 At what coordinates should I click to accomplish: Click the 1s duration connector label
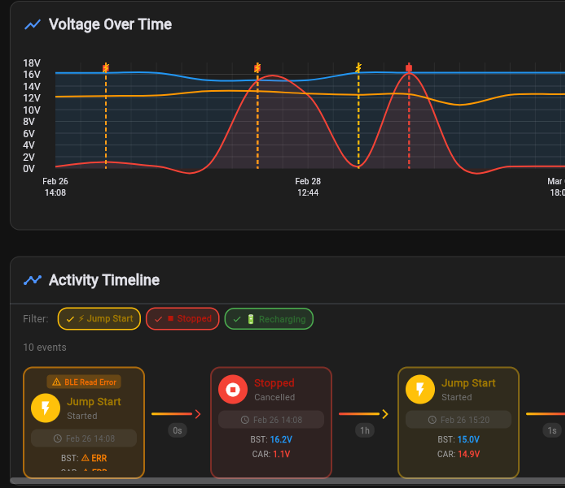[x=552, y=431]
